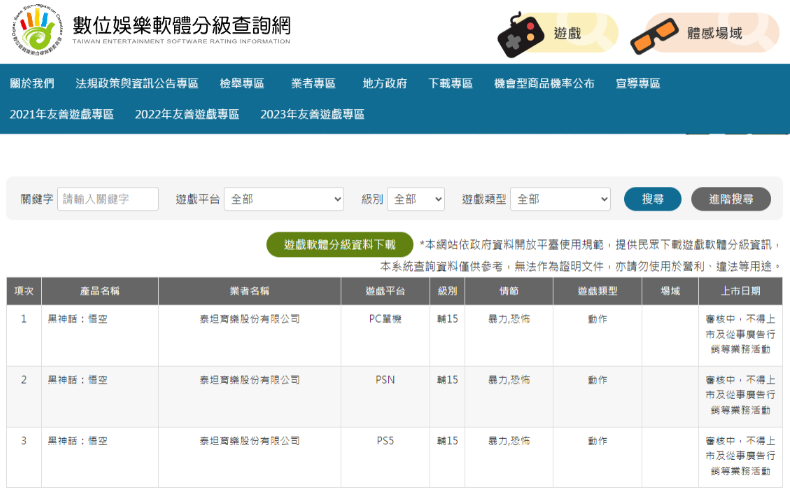Click the 場域 column header
This screenshot has height=496, width=790.
670,291
